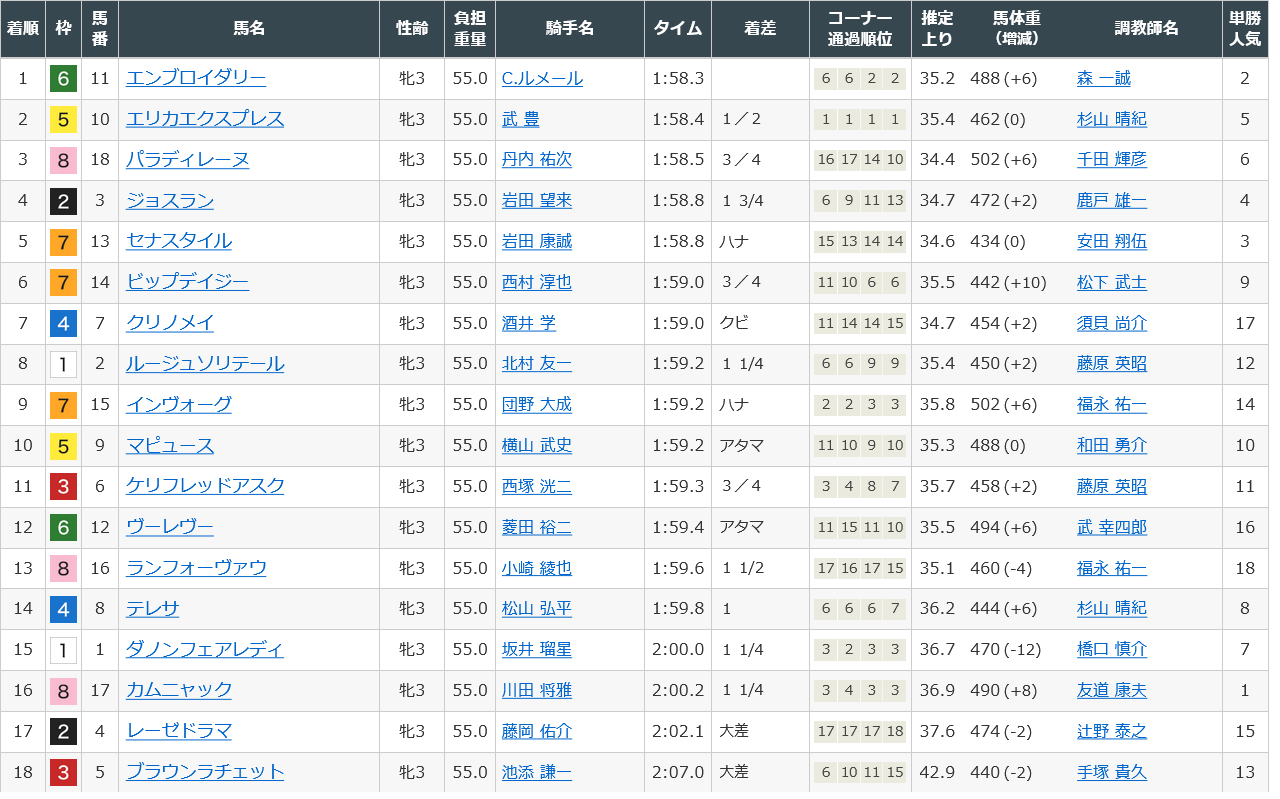Screen dimensions: 1280x799
Task: Click the カムニャック horse name
Action: (178, 690)
